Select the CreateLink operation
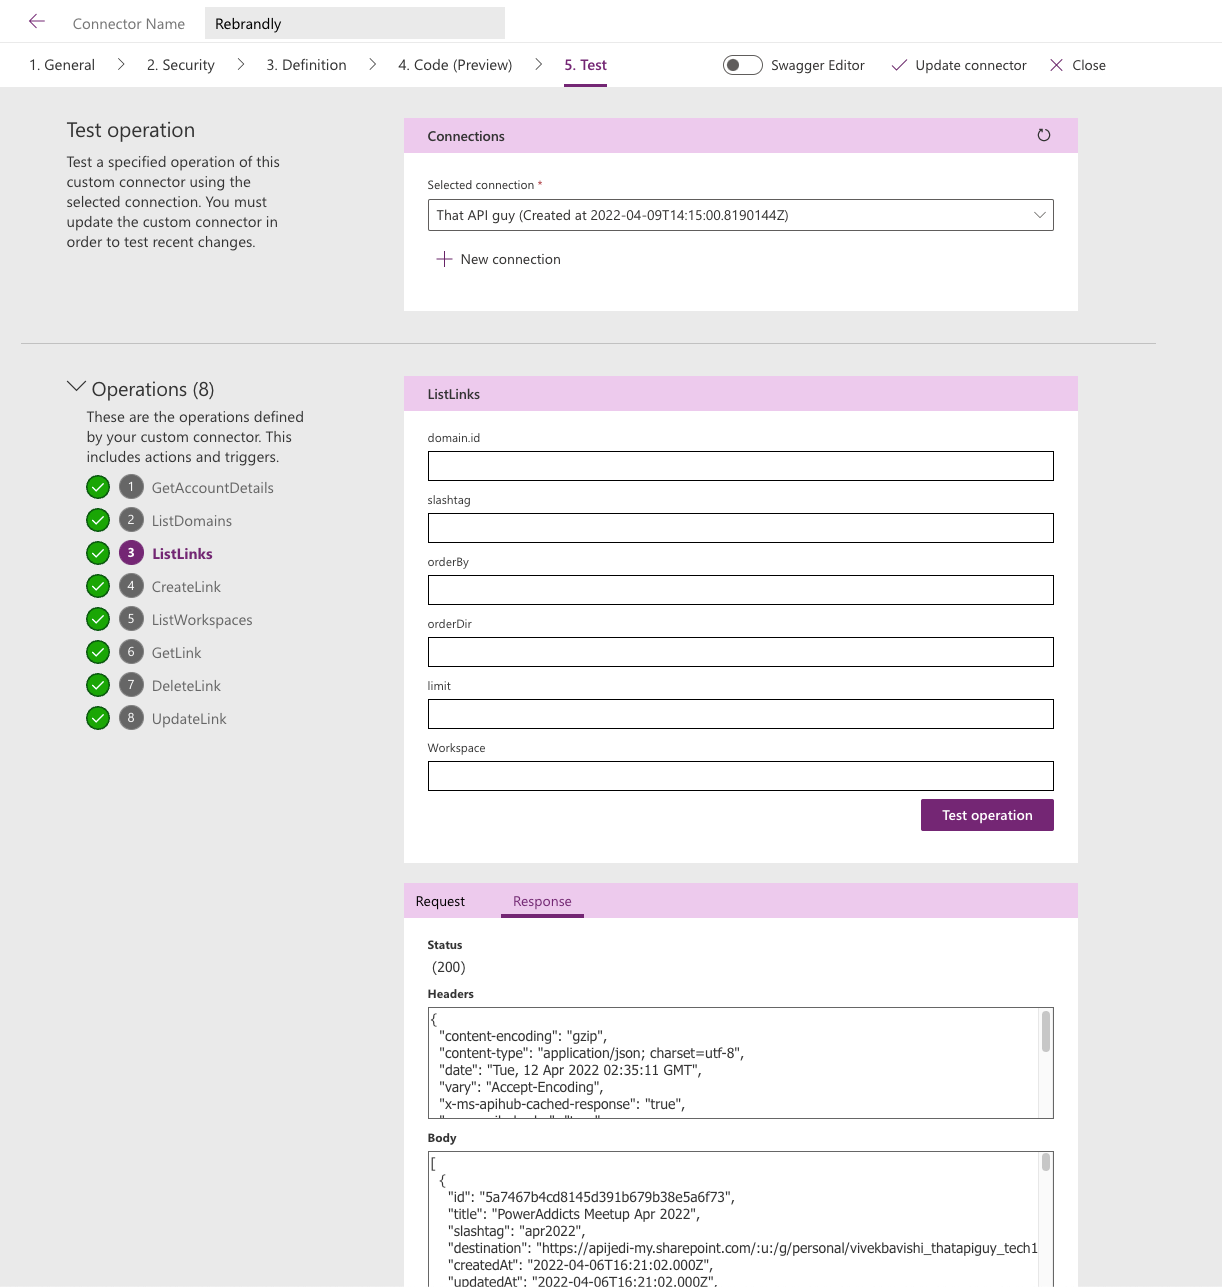This screenshot has width=1222, height=1287. coord(186,587)
